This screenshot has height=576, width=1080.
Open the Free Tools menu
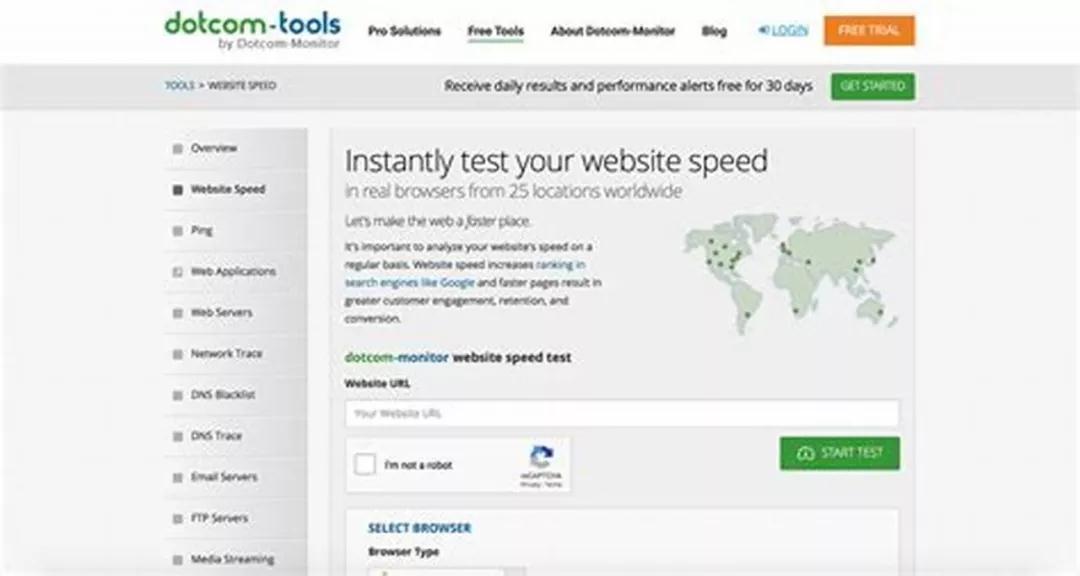[x=495, y=31]
